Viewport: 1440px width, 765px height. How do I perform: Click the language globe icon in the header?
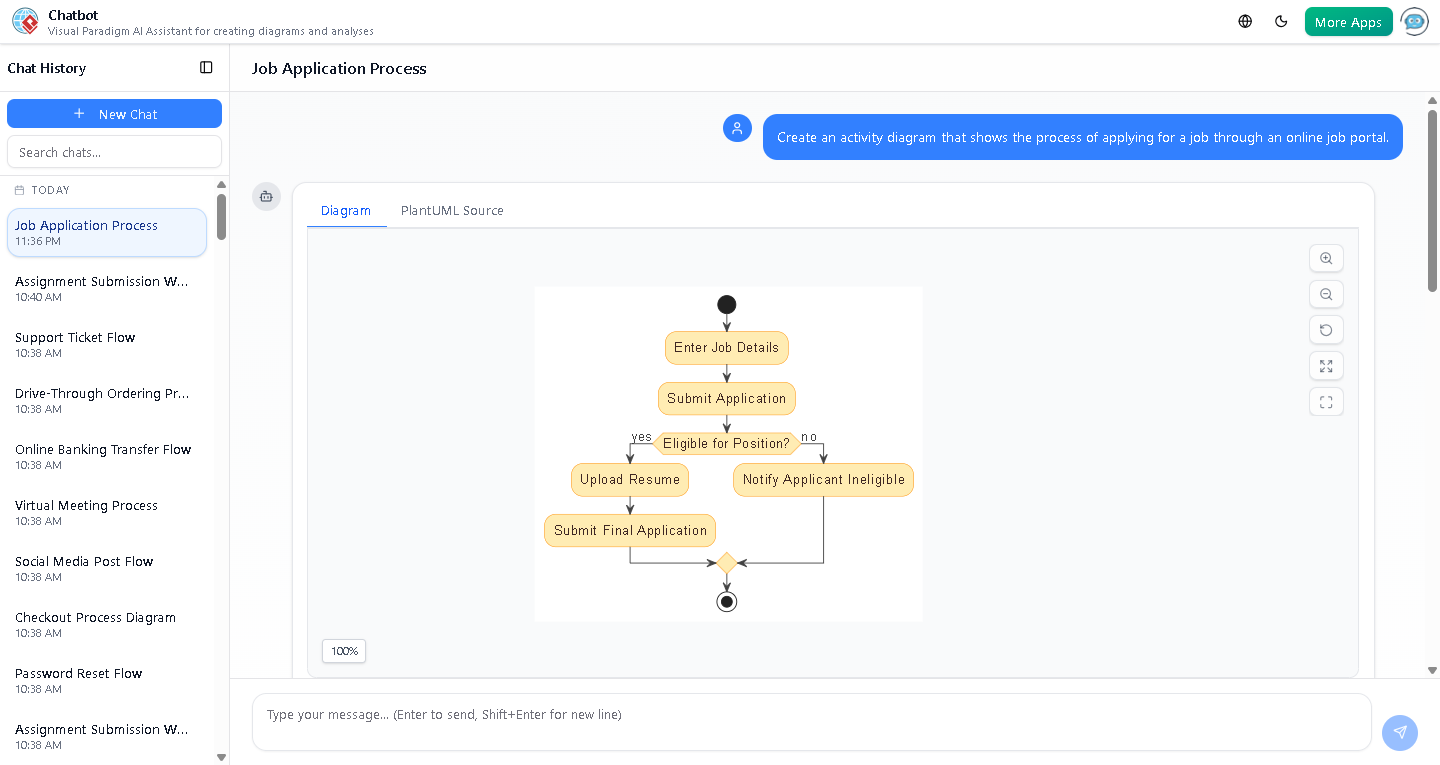1244,20
